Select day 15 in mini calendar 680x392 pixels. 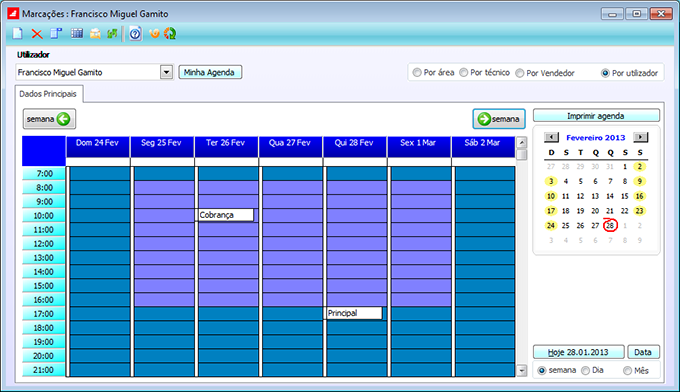click(x=625, y=196)
